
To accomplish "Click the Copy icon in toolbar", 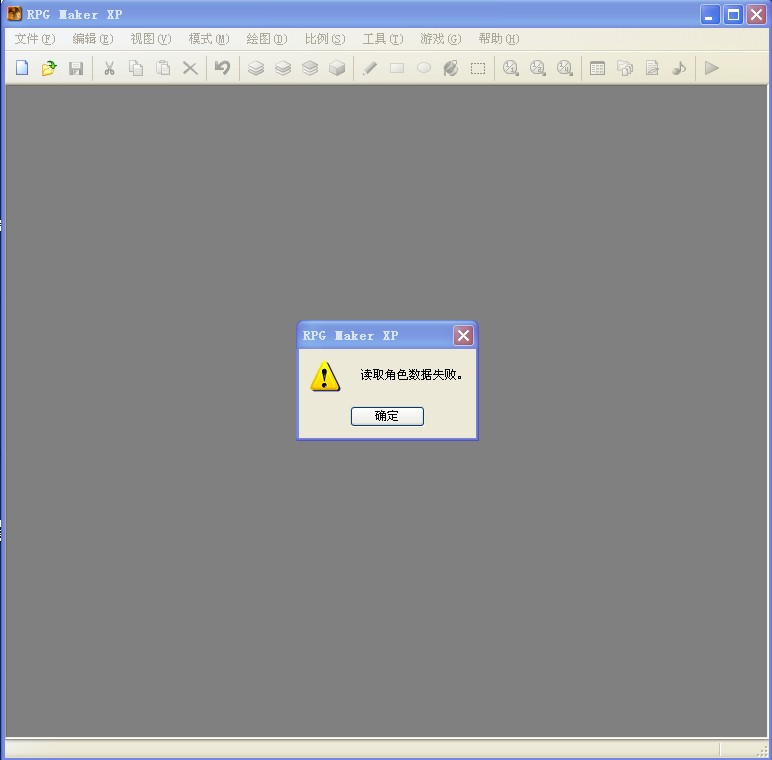I will coord(136,68).
